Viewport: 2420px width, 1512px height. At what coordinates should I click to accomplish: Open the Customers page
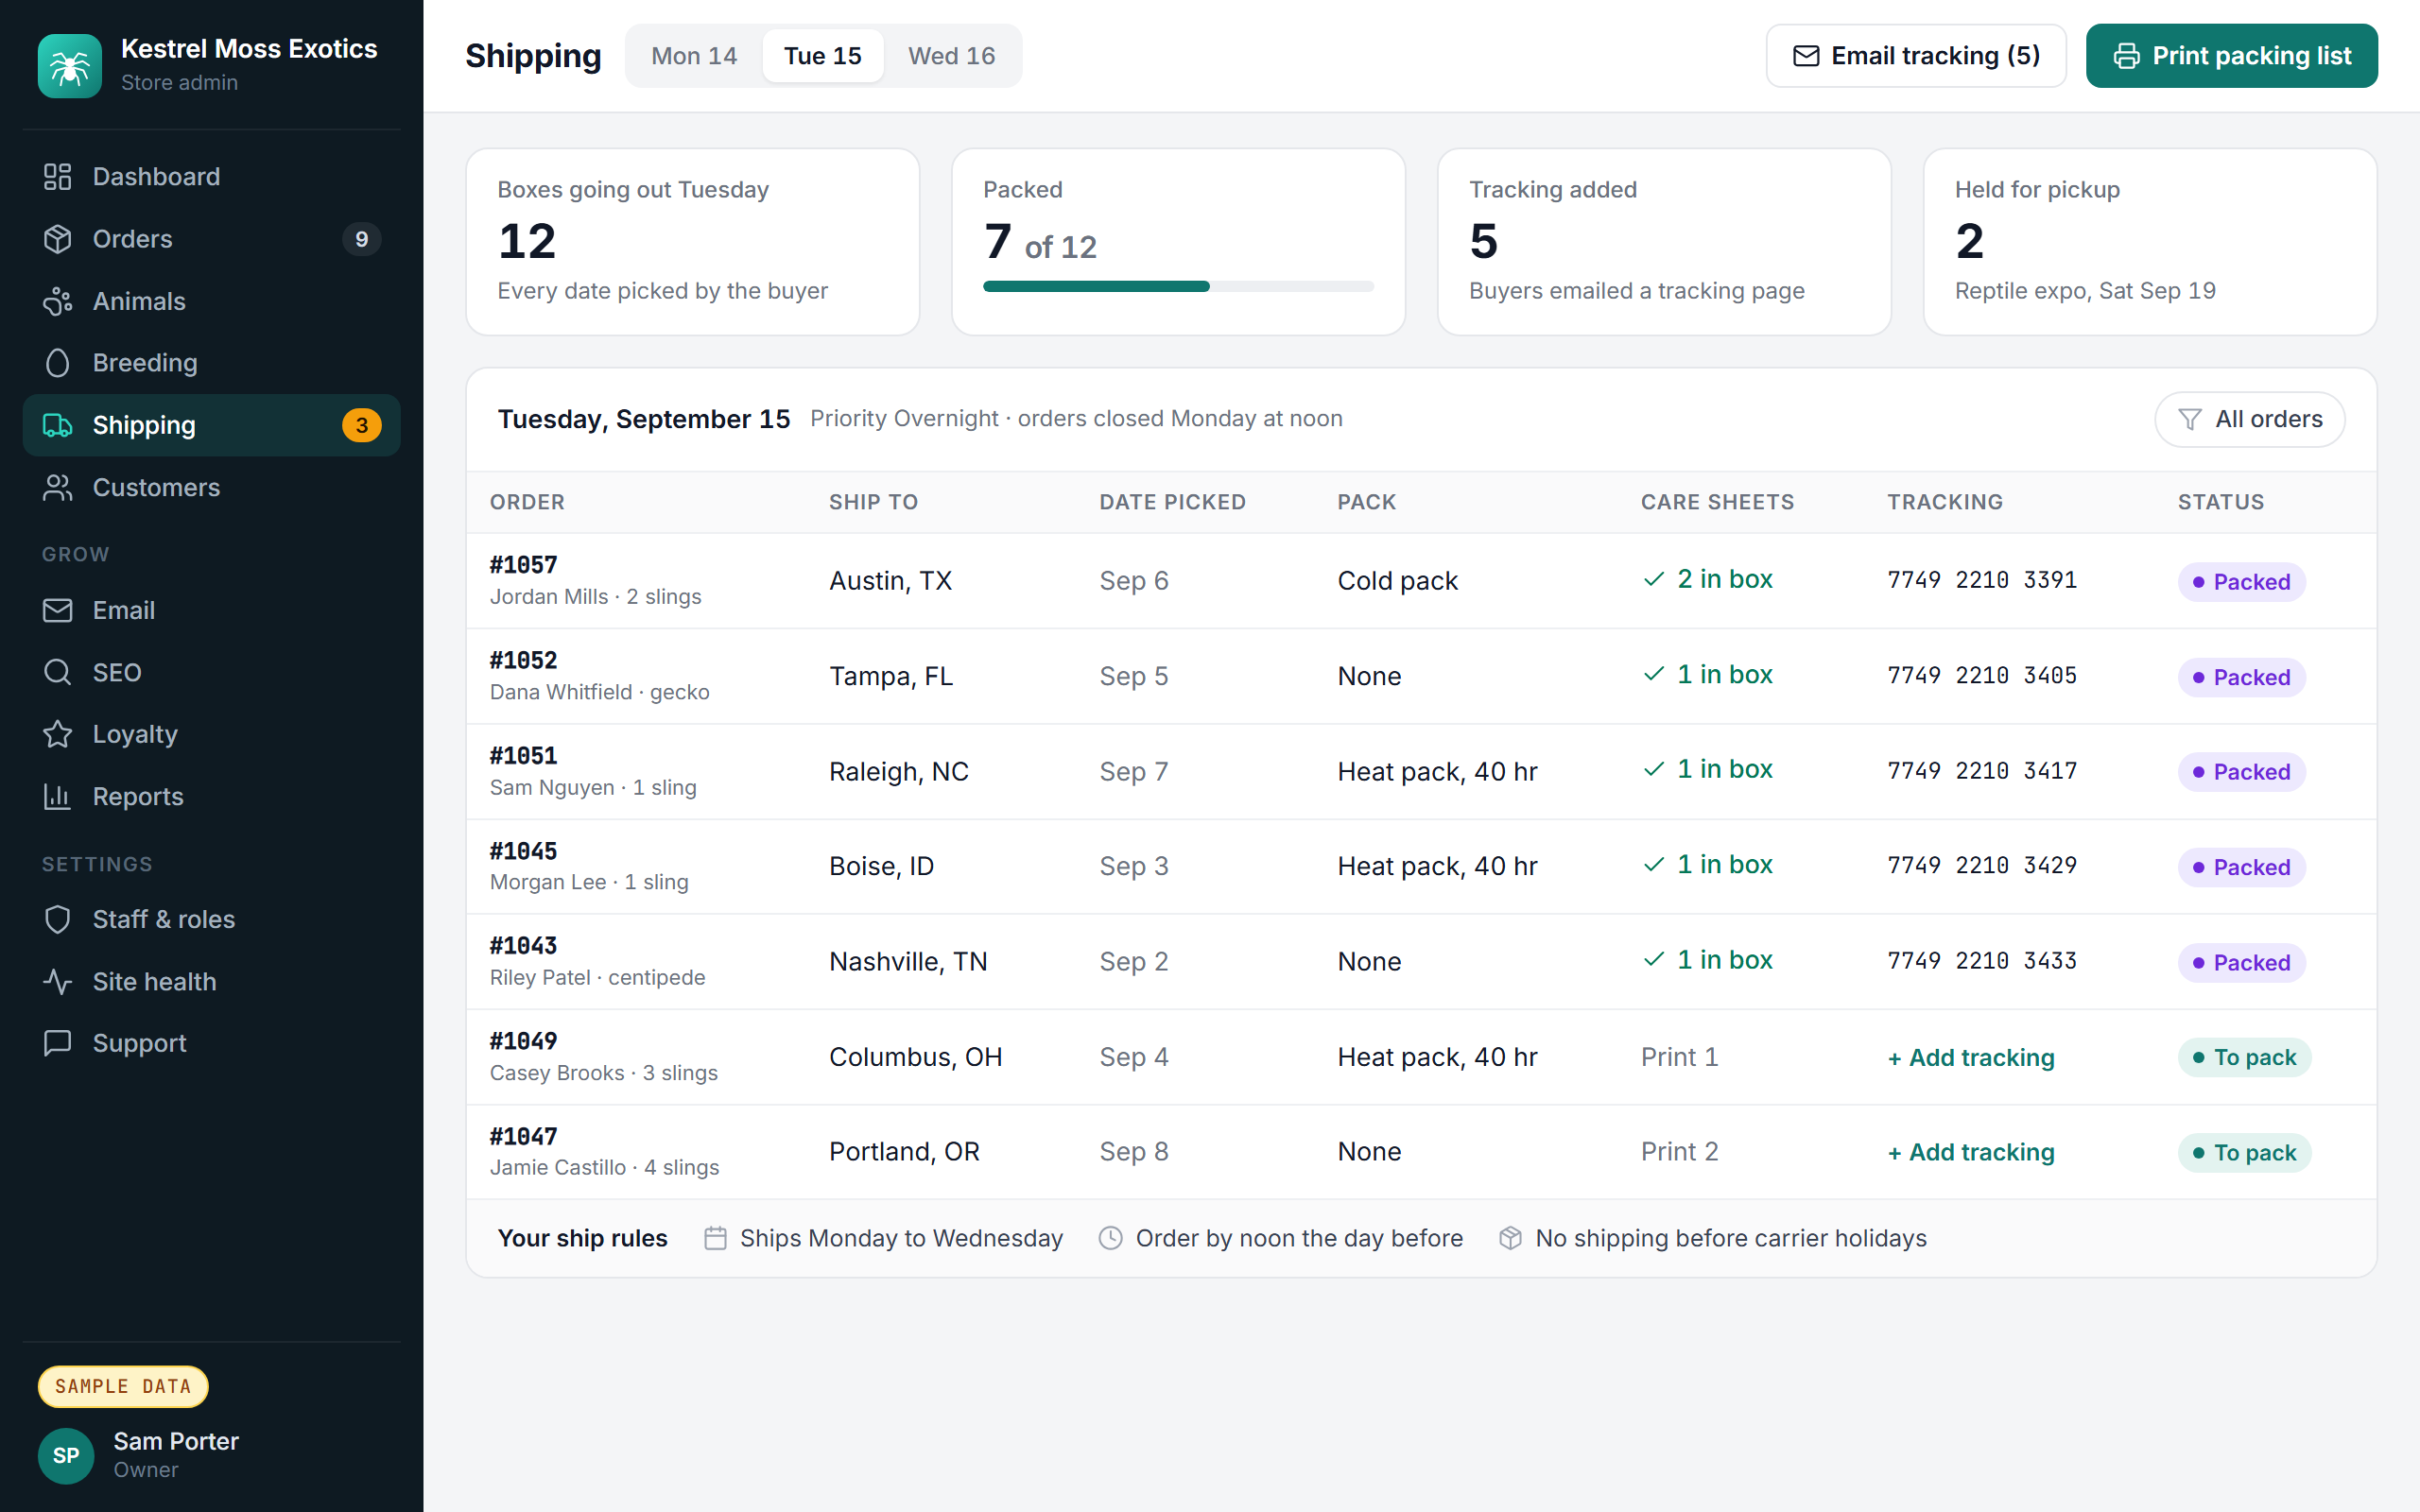pyautogui.click(x=211, y=487)
